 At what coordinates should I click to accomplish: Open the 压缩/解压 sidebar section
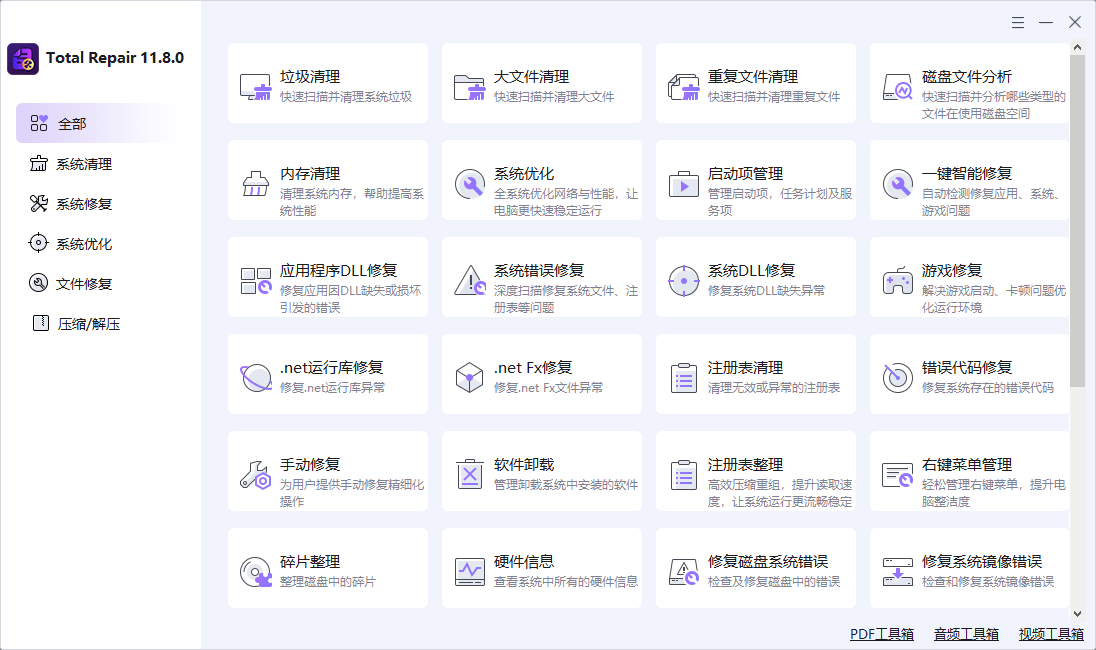(69, 323)
